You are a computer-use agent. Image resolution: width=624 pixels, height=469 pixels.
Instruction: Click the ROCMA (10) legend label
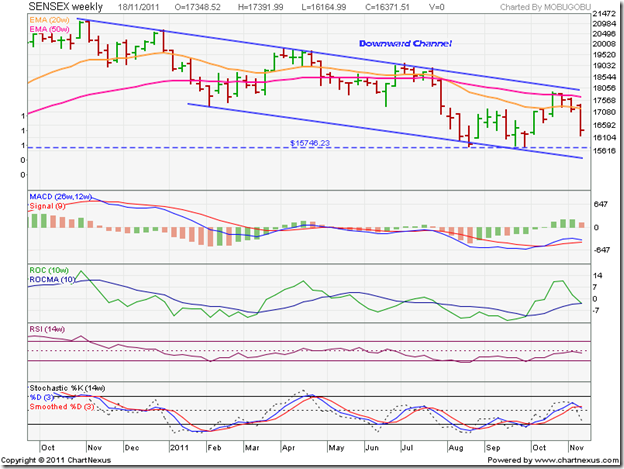pyautogui.click(x=52, y=280)
